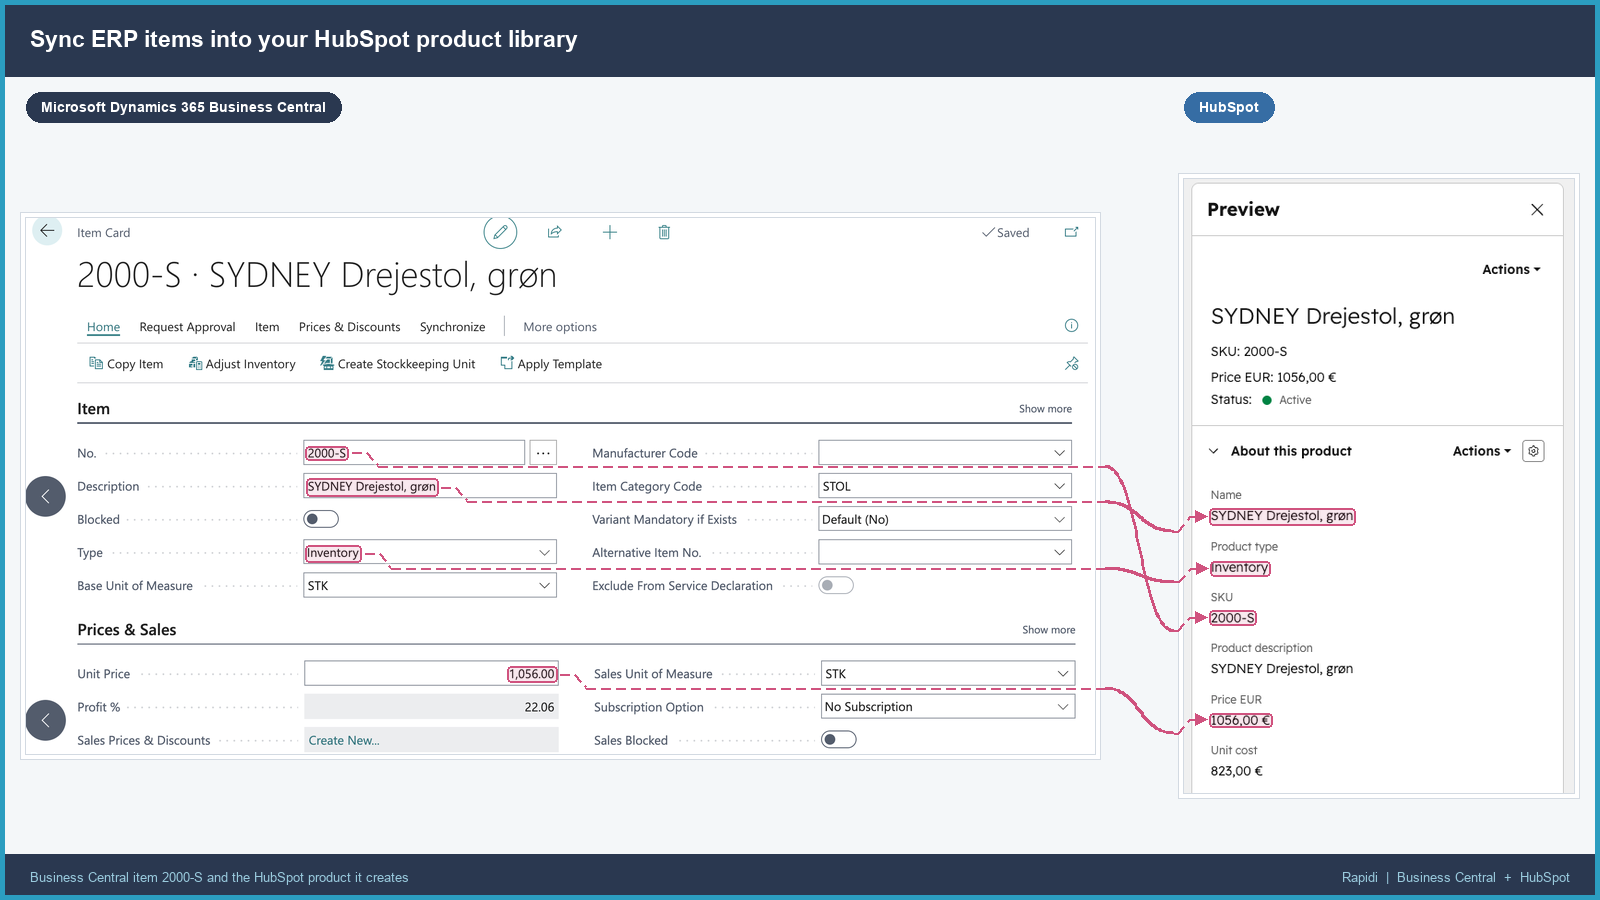Click the info circle icon
The image size is (1600, 900).
coord(1071,326)
